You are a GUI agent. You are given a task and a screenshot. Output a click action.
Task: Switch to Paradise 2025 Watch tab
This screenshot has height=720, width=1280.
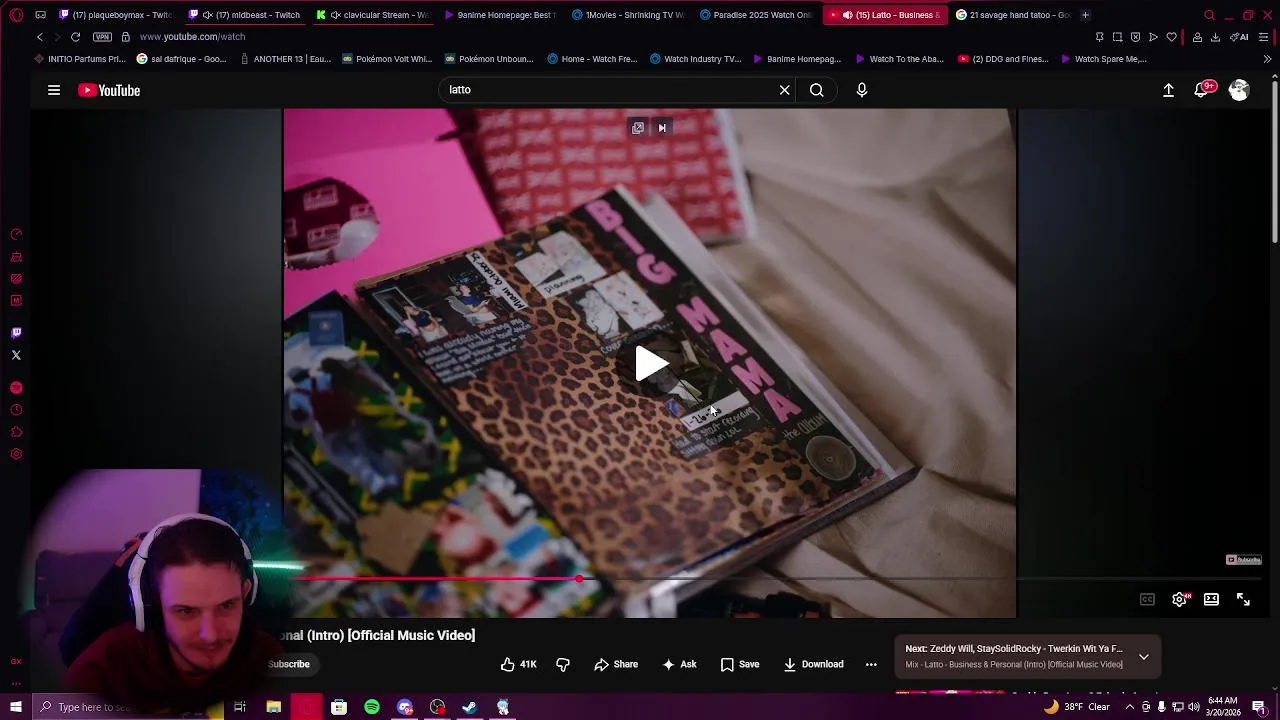pyautogui.click(x=756, y=15)
